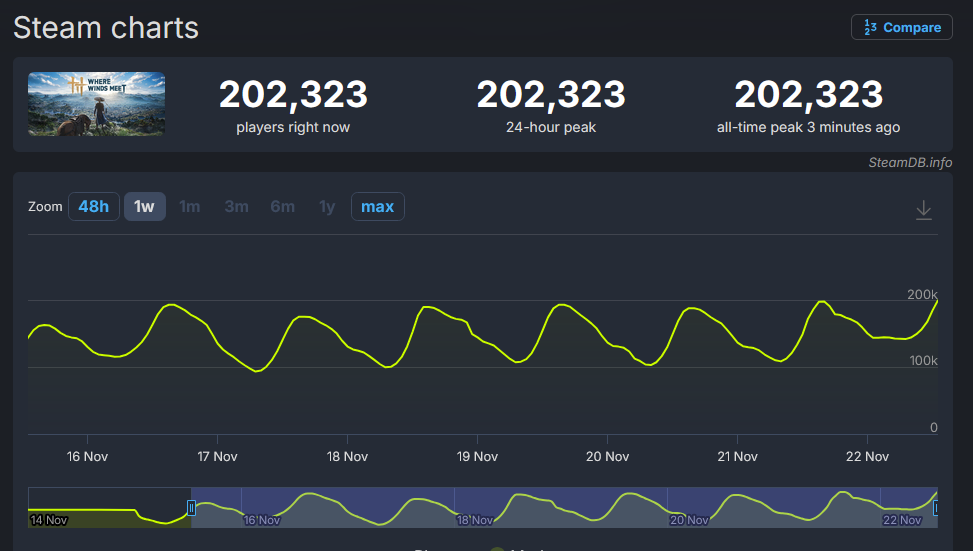Click the 17 Nov axis label

click(217, 457)
